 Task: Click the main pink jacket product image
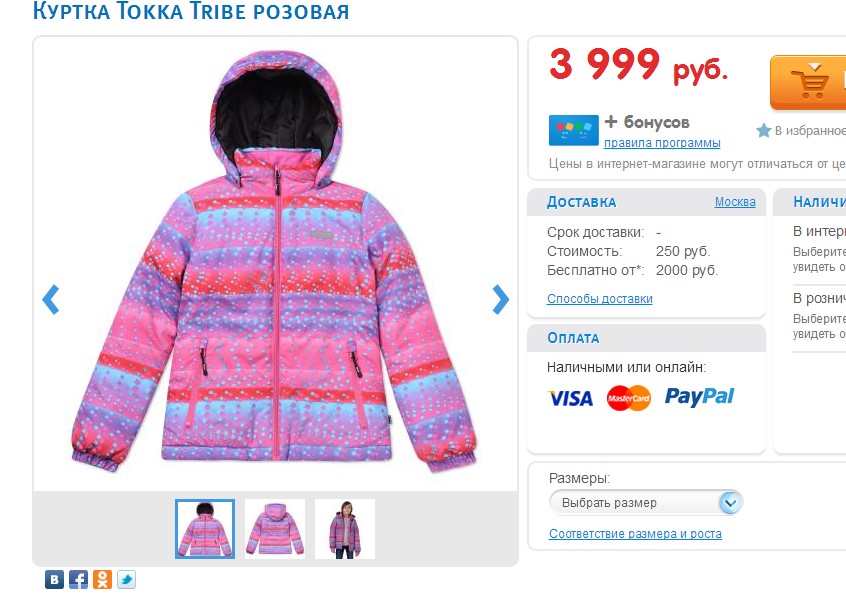coord(275,263)
